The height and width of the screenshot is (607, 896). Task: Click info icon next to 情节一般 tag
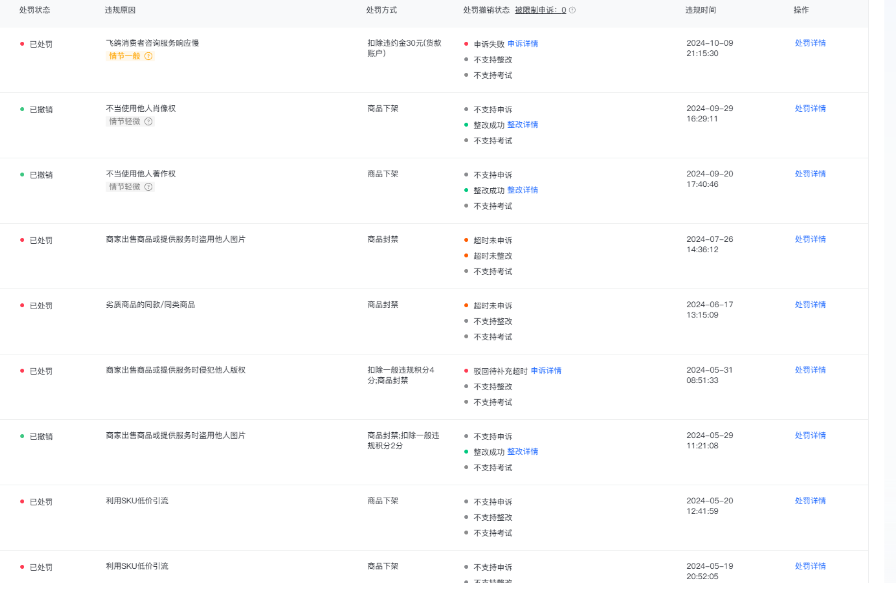[x=149, y=56]
